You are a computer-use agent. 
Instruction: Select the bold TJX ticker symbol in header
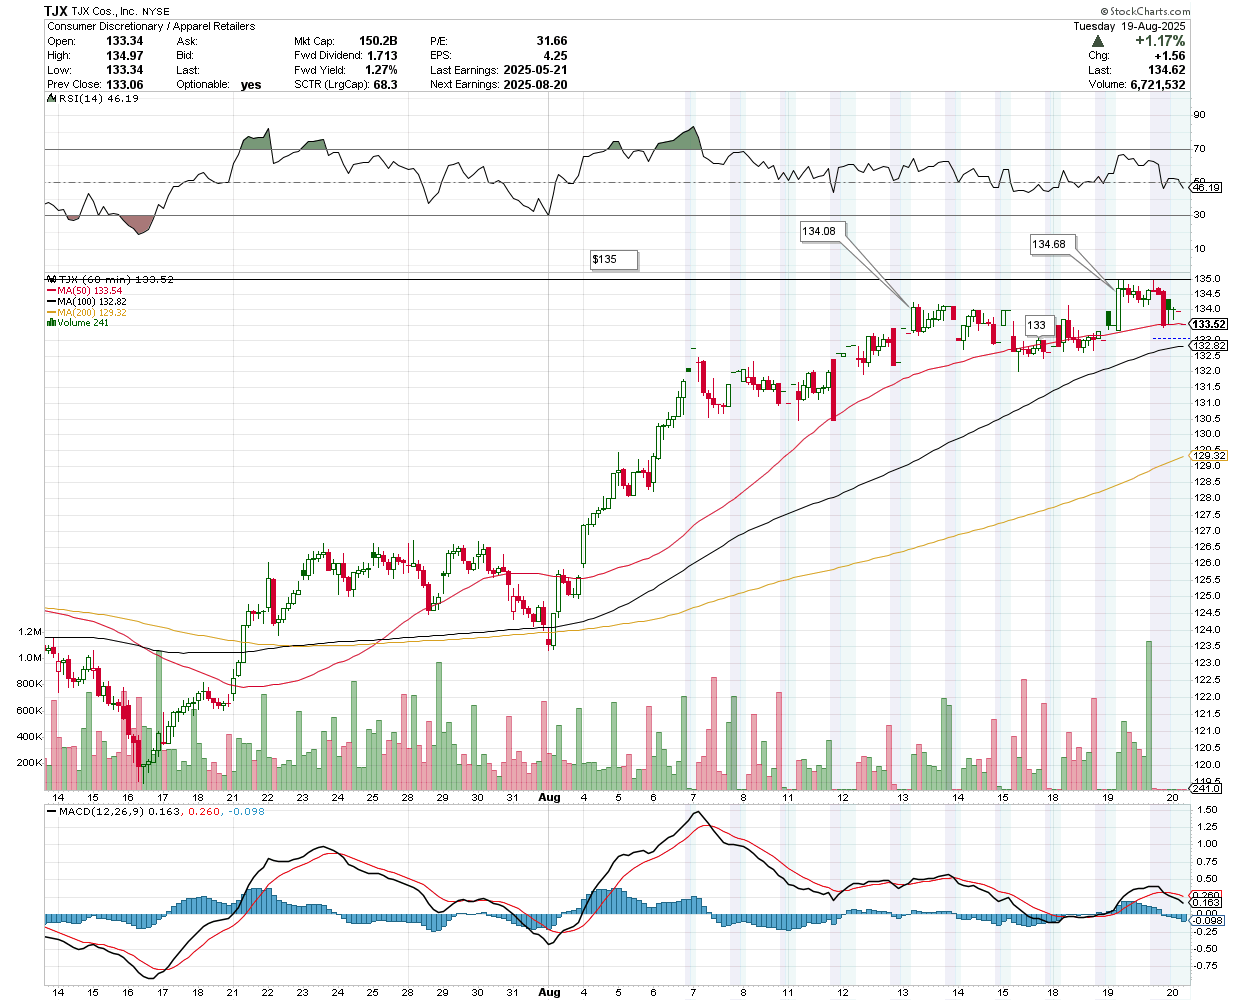click(56, 10)
